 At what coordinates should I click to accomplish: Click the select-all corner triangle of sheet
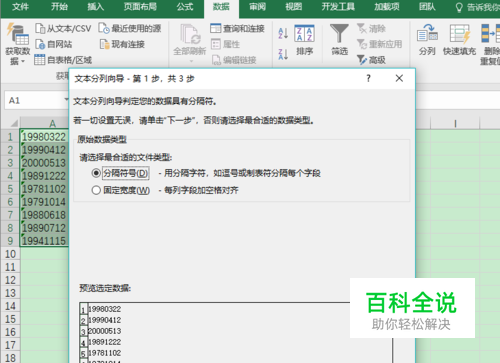click(14, 123)
